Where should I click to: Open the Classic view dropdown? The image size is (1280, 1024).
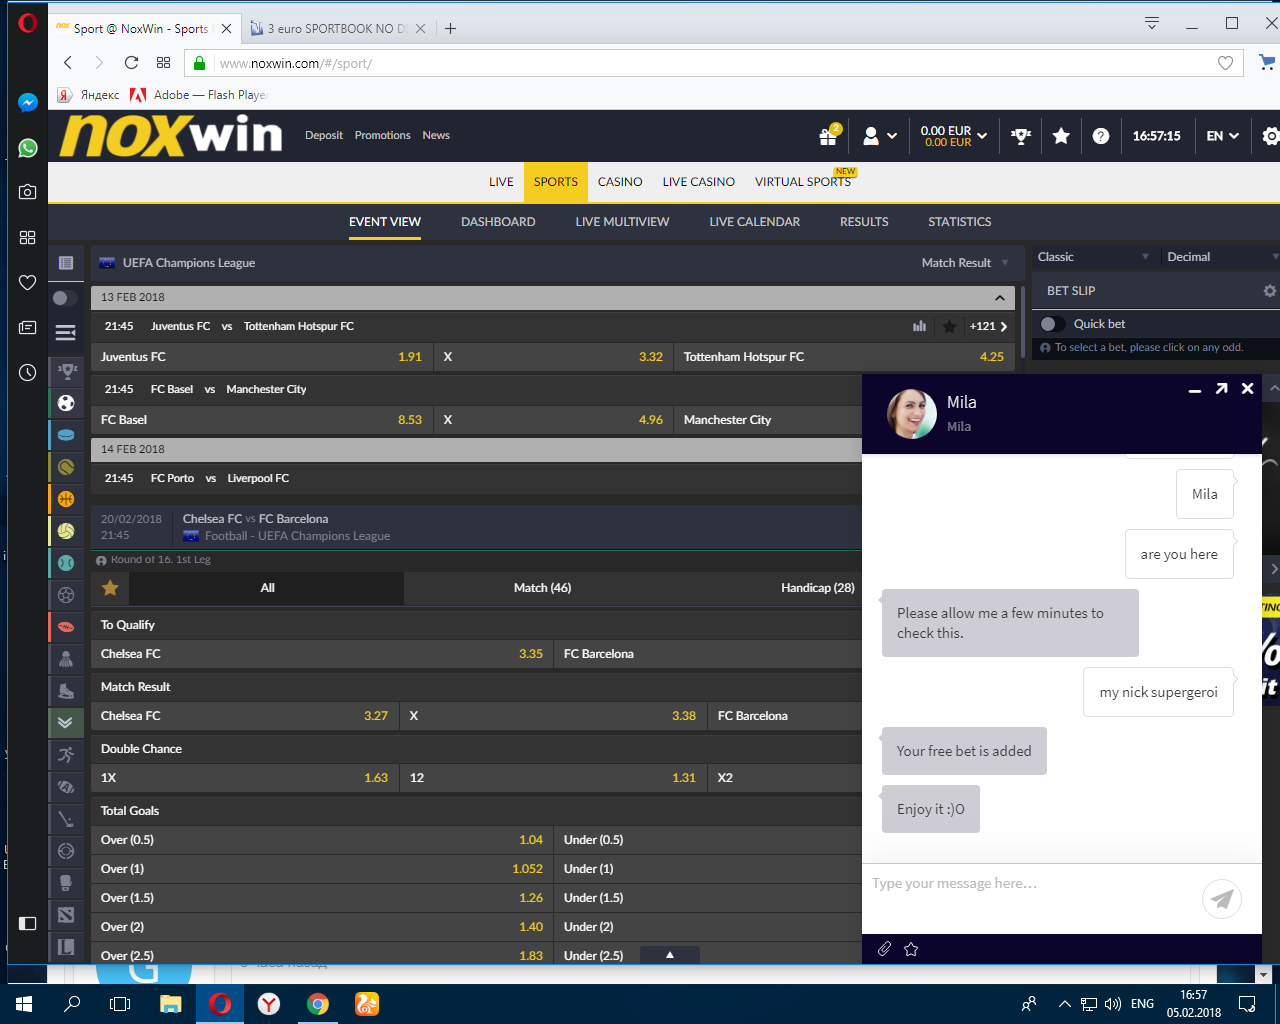pos(1093,257)
